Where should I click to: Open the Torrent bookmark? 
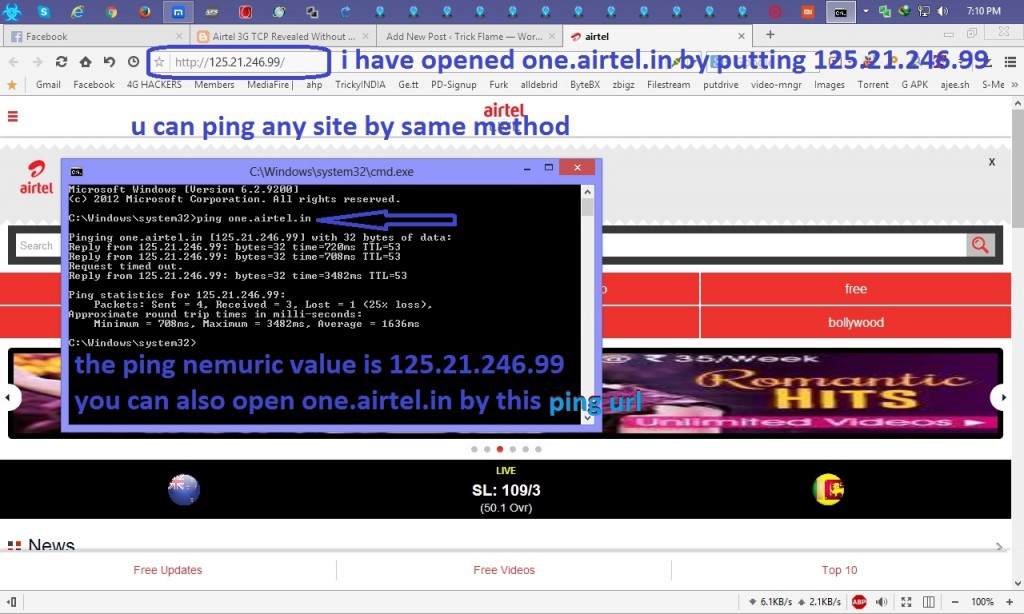coord(873,85)
